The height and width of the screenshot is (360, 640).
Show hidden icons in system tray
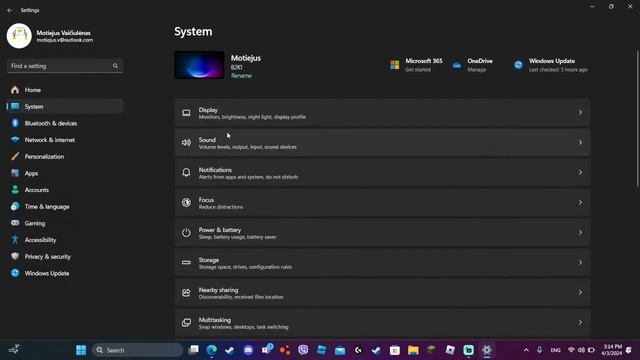point(526,350)
